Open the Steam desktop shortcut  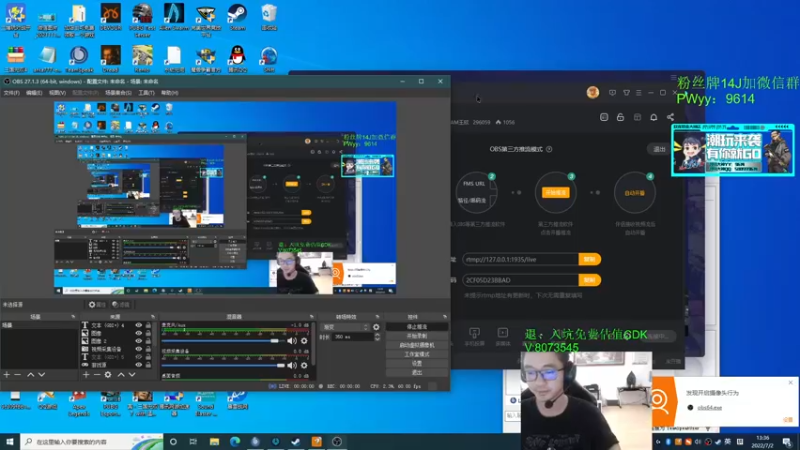(237, 17)
